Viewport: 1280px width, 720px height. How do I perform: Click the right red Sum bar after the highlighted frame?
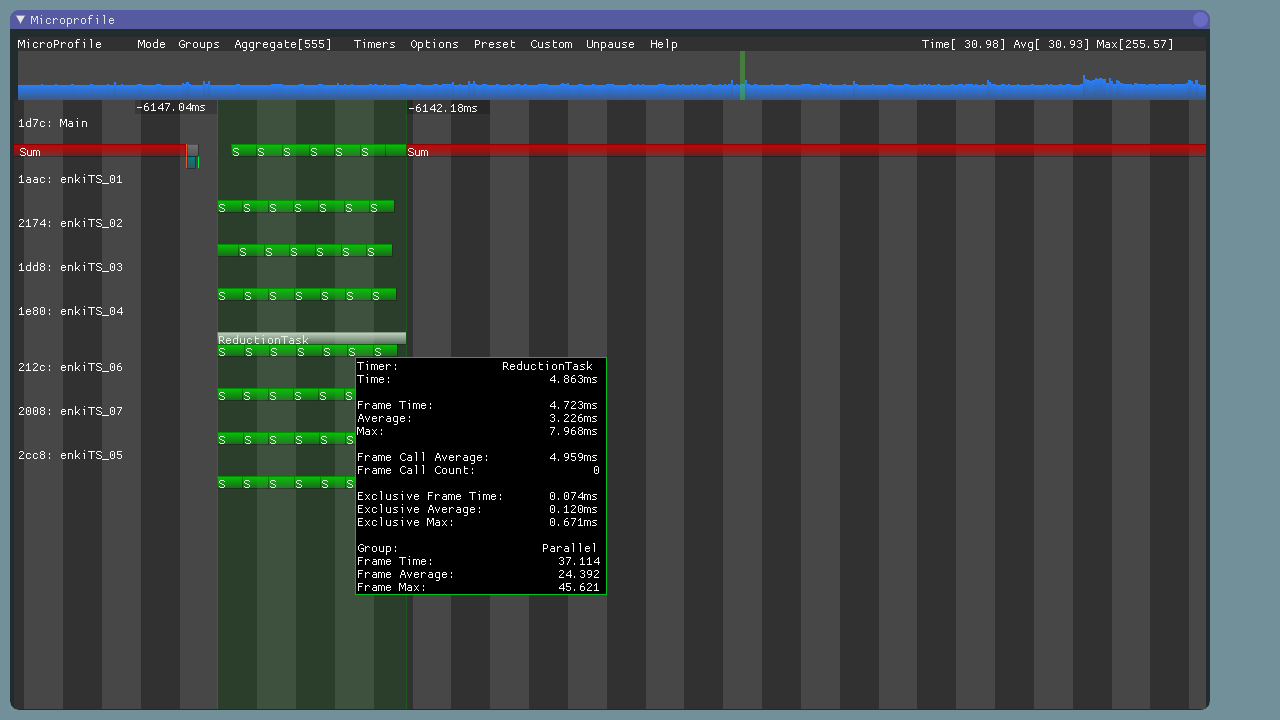click(x=800, y=151)
